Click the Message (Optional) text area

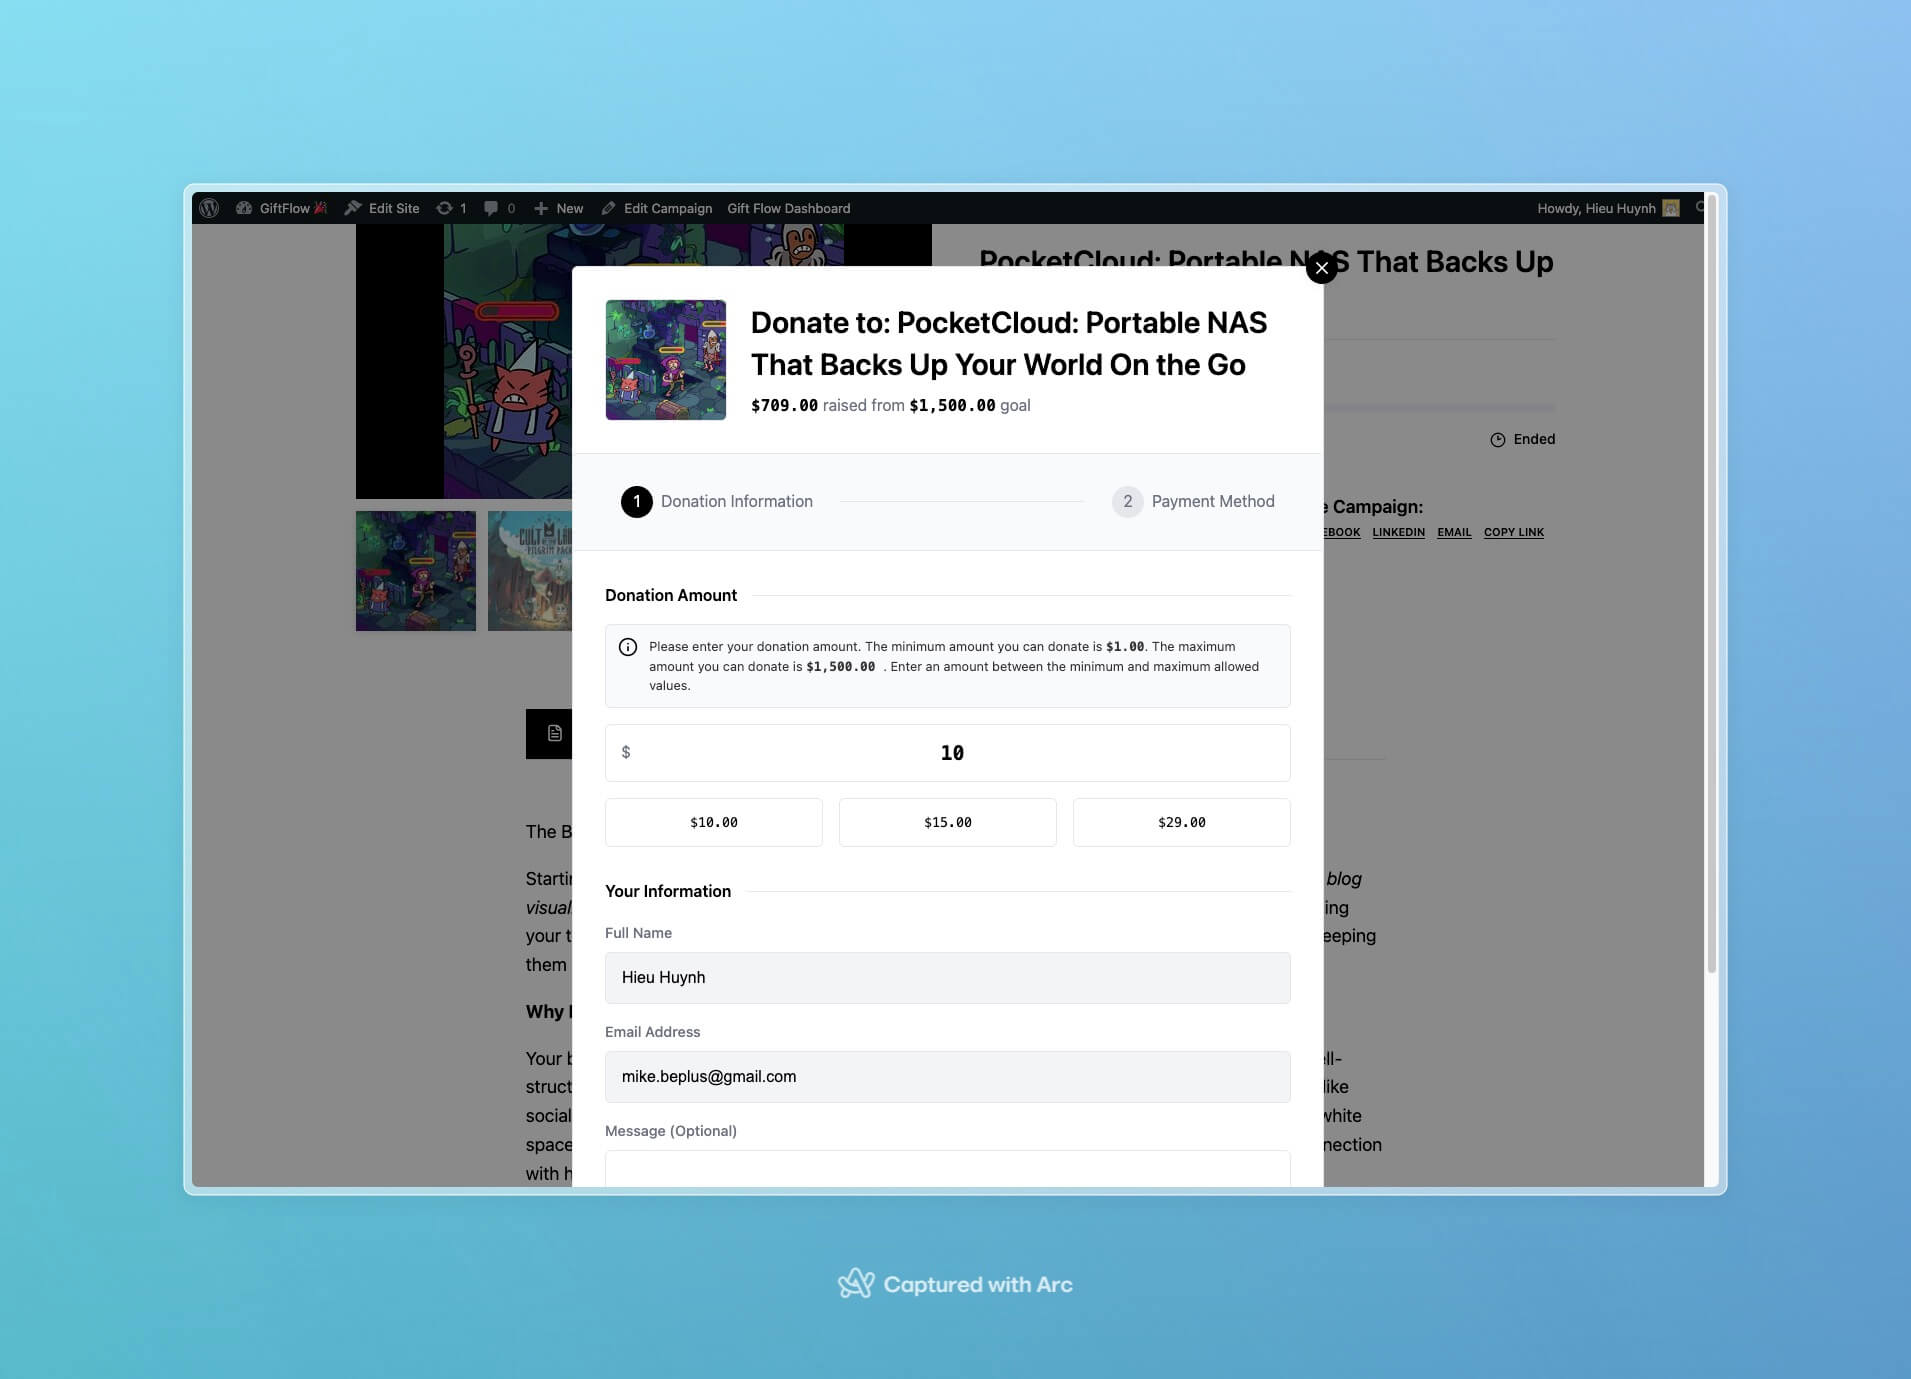pos(948,1168)
